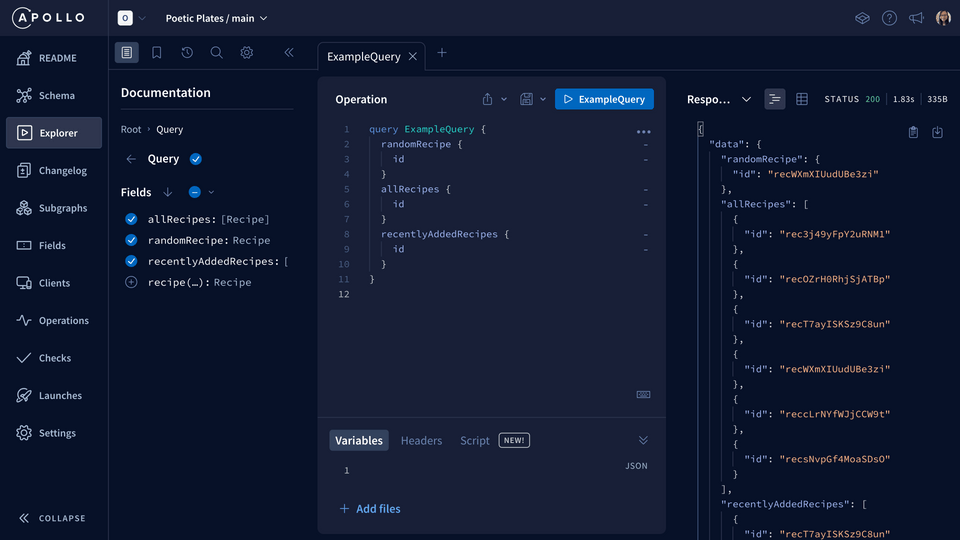Deselect all fields with minus button
The height and width of the screenshot is (540, 960).
tap(195, 192)
